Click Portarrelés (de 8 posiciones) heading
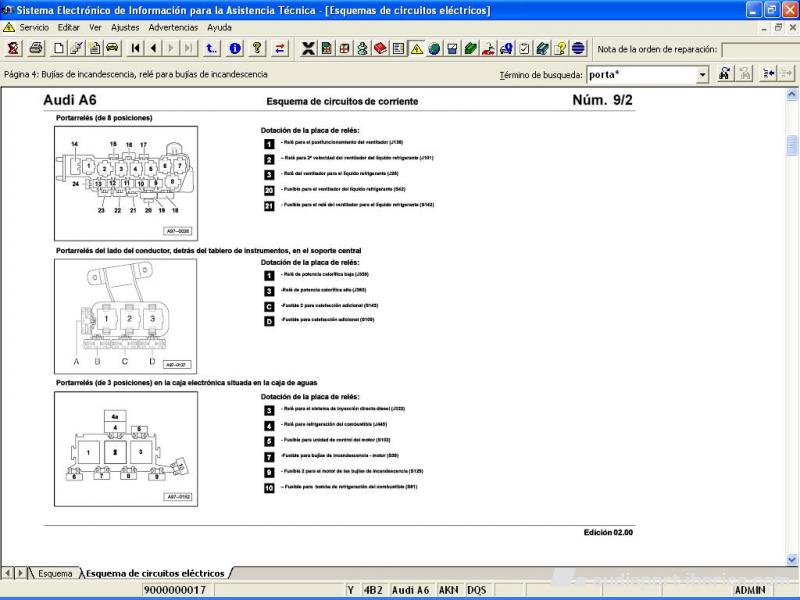Screen dimensions: 800x600 point(104,118)
